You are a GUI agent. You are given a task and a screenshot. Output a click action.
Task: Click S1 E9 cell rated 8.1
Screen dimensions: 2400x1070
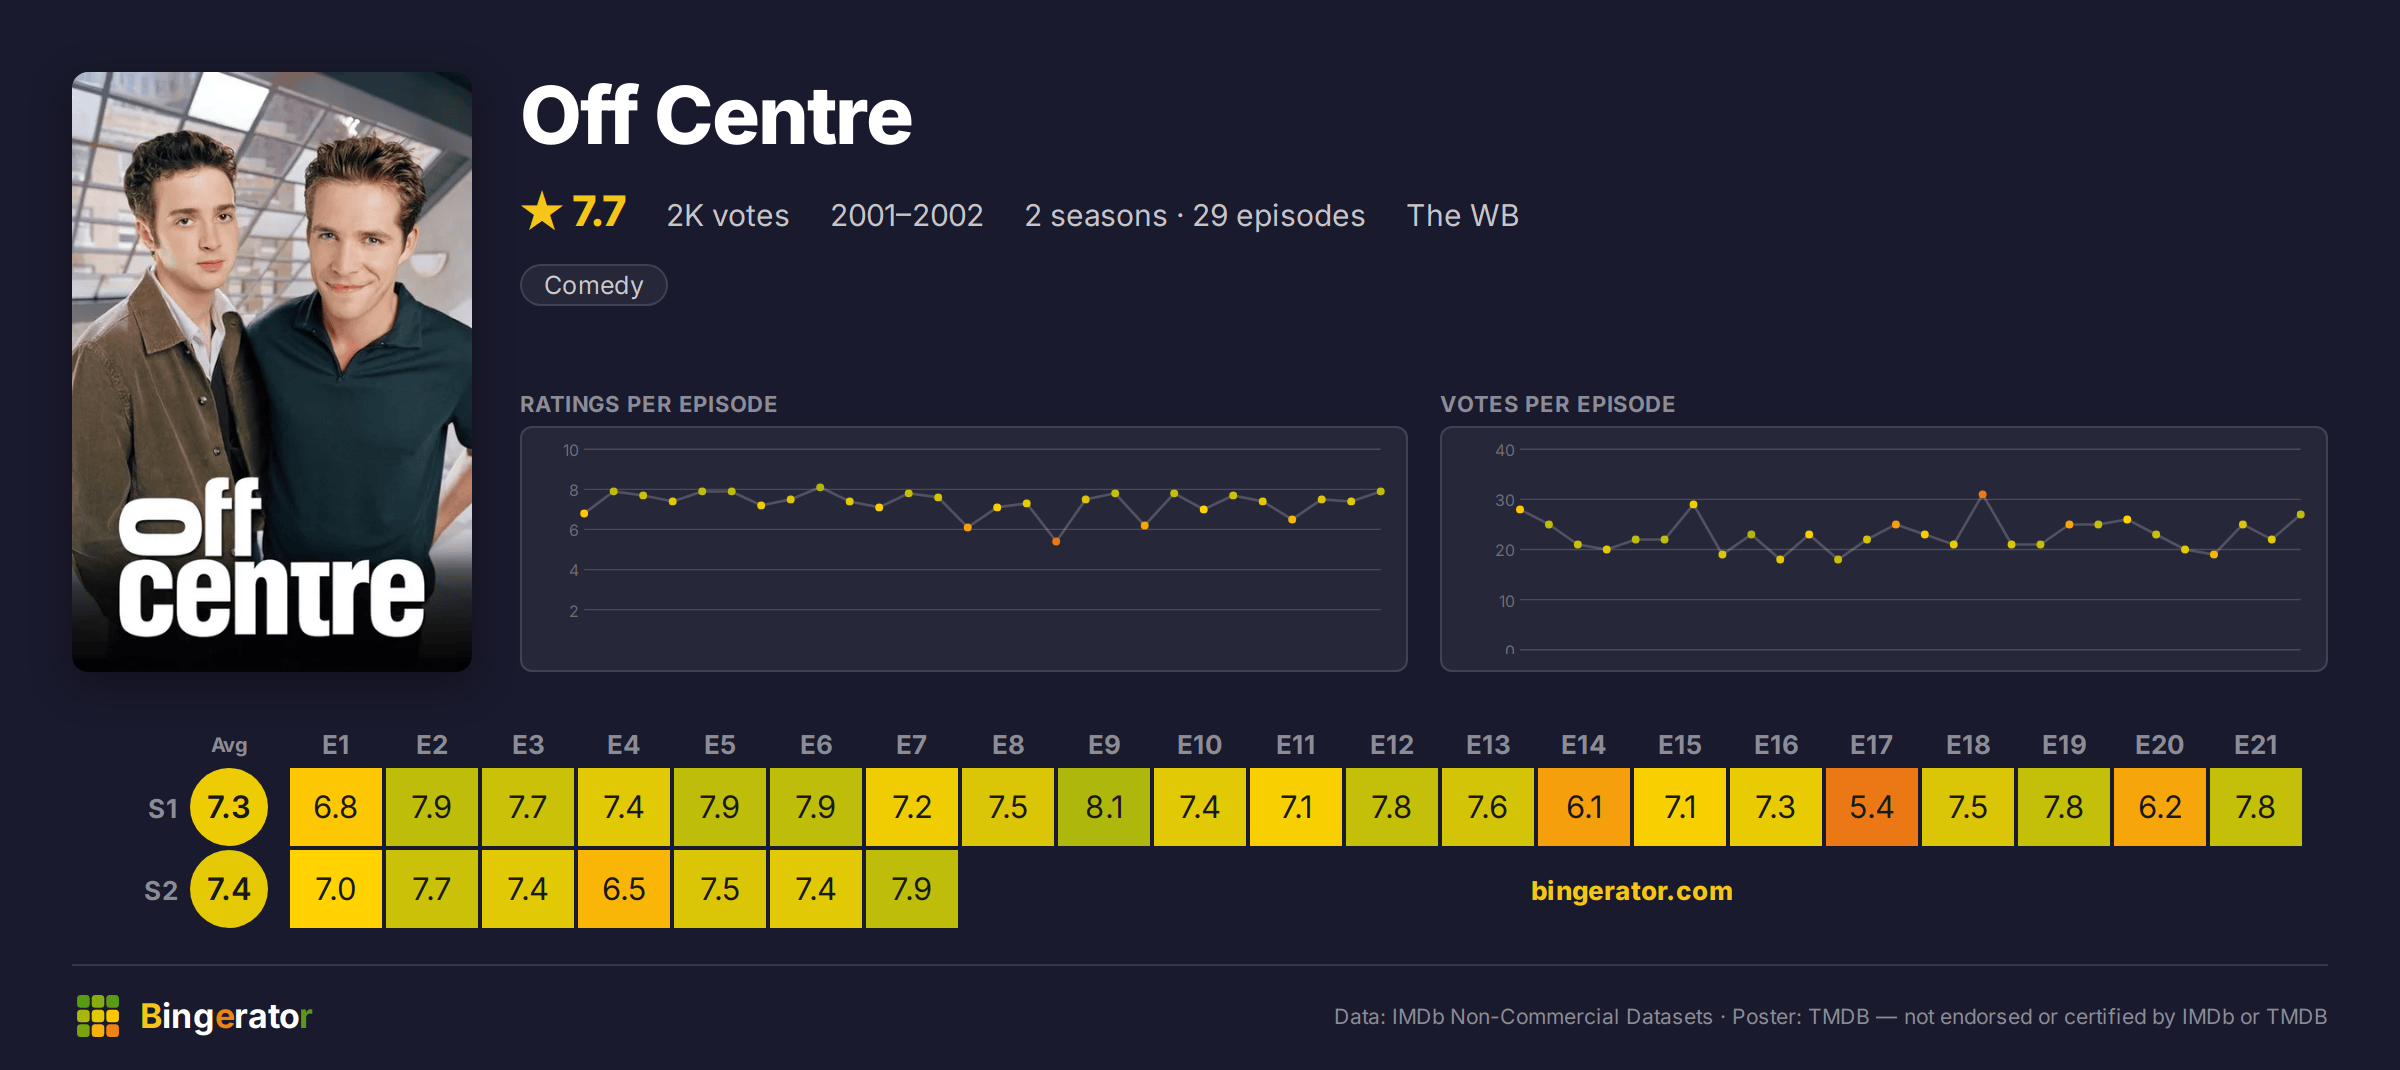(1104, 807)
